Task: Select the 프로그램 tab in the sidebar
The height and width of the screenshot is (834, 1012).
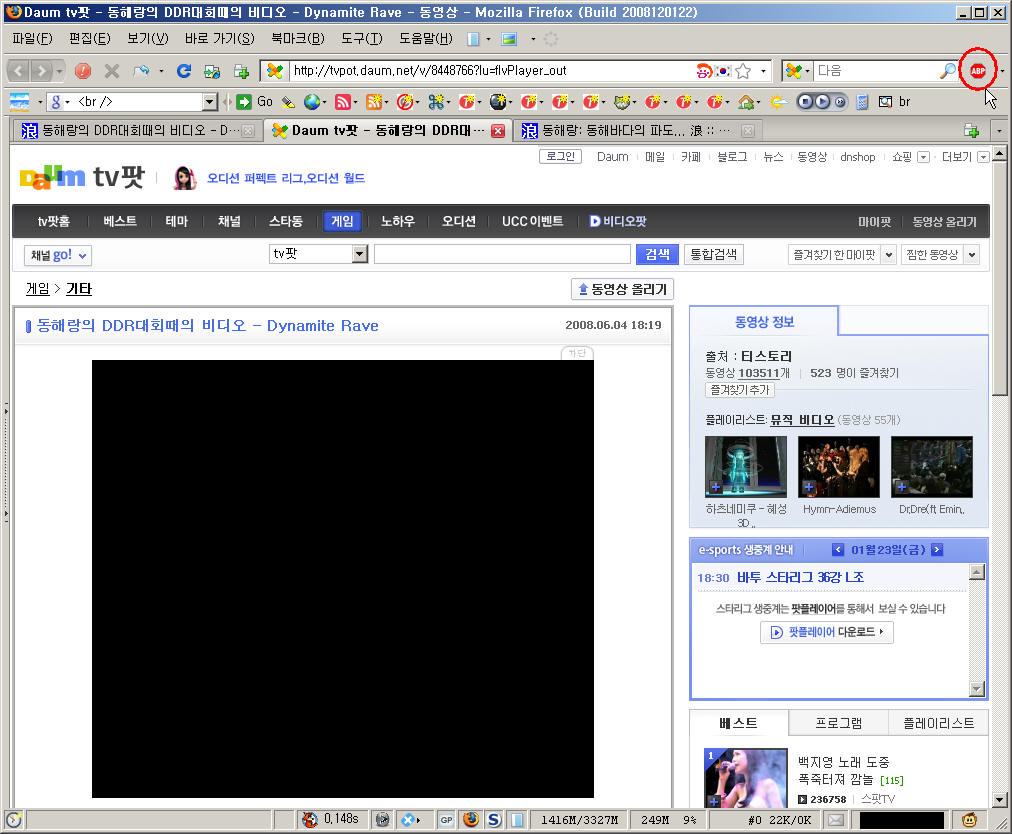Action: click(838, 723)
